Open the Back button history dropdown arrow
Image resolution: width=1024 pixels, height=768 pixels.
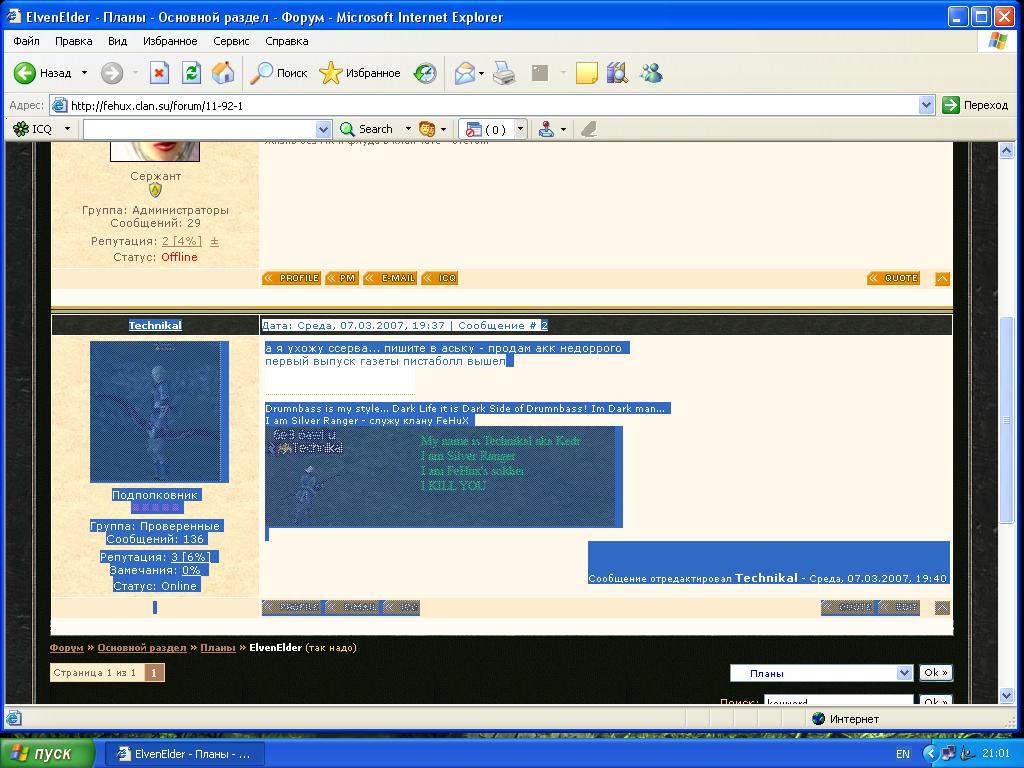point(84,73)
